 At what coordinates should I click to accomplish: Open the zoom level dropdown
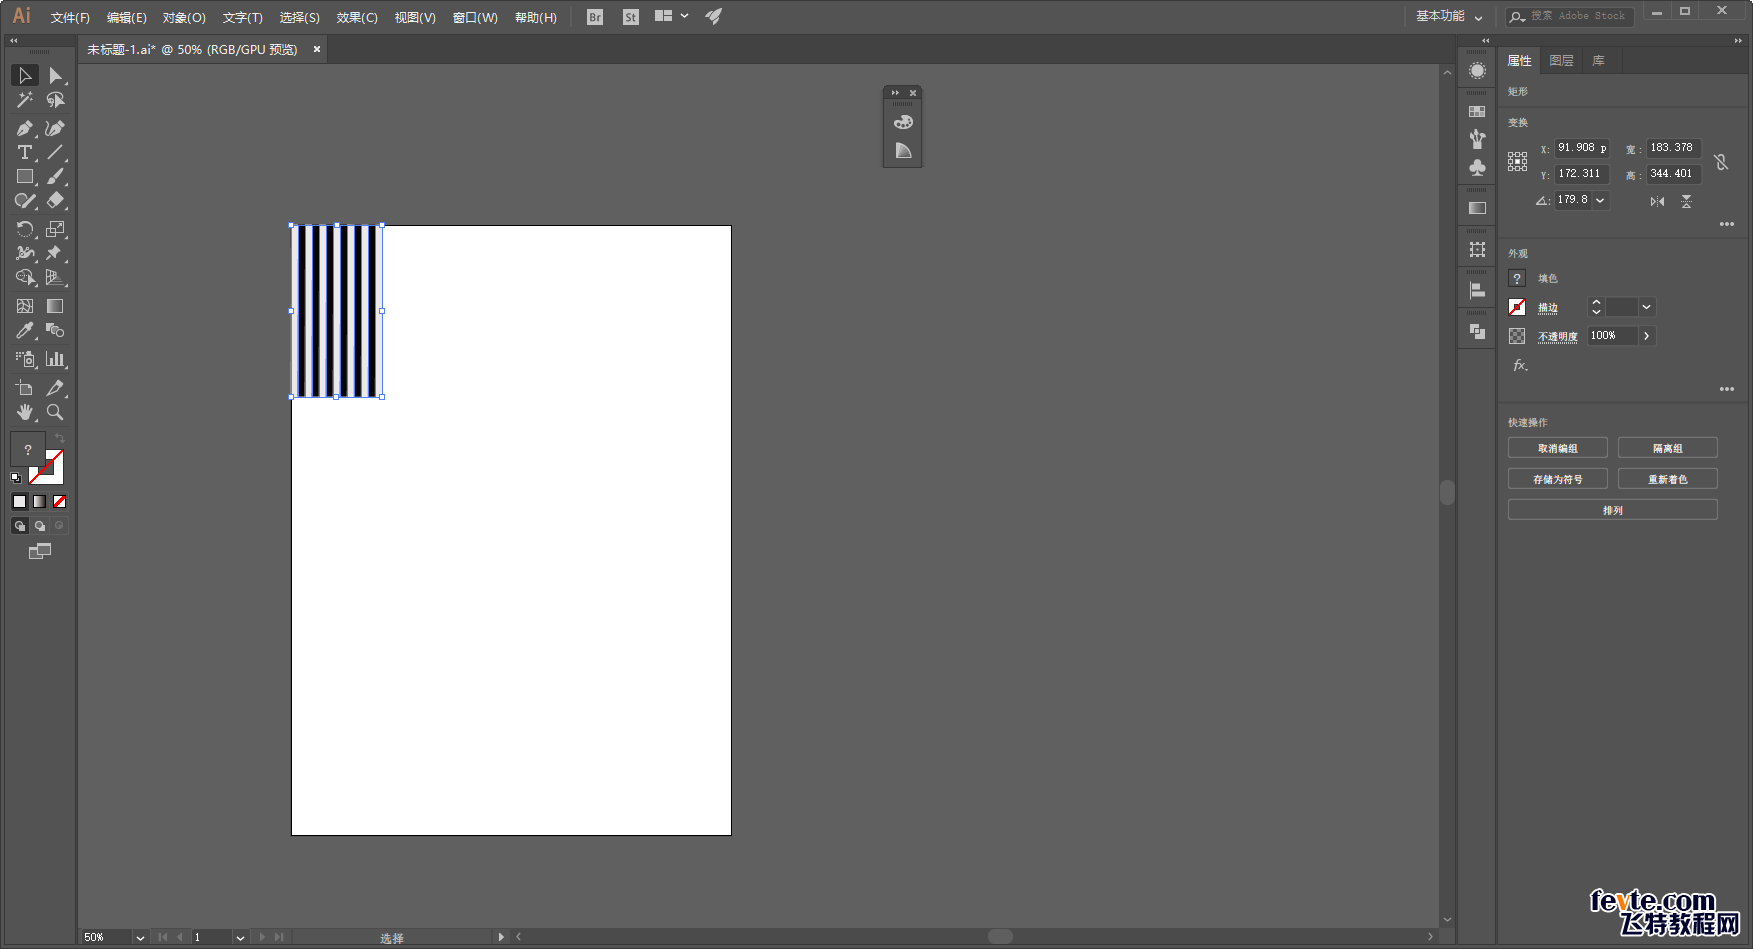140,937
